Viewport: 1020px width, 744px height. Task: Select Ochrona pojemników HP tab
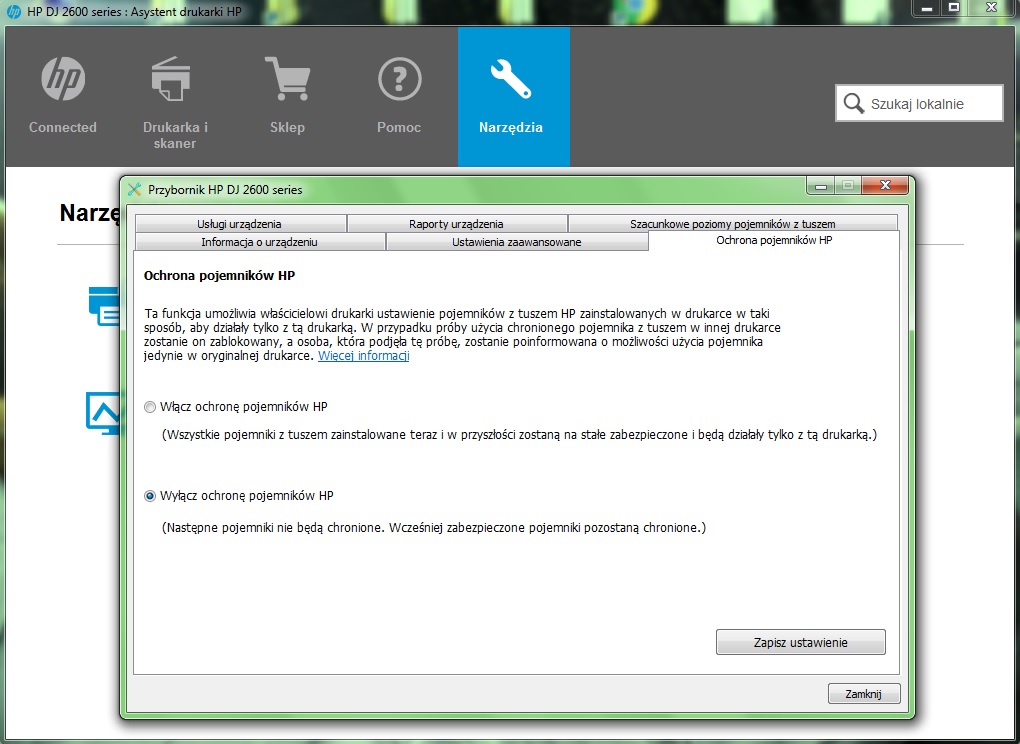coord(774,240)
